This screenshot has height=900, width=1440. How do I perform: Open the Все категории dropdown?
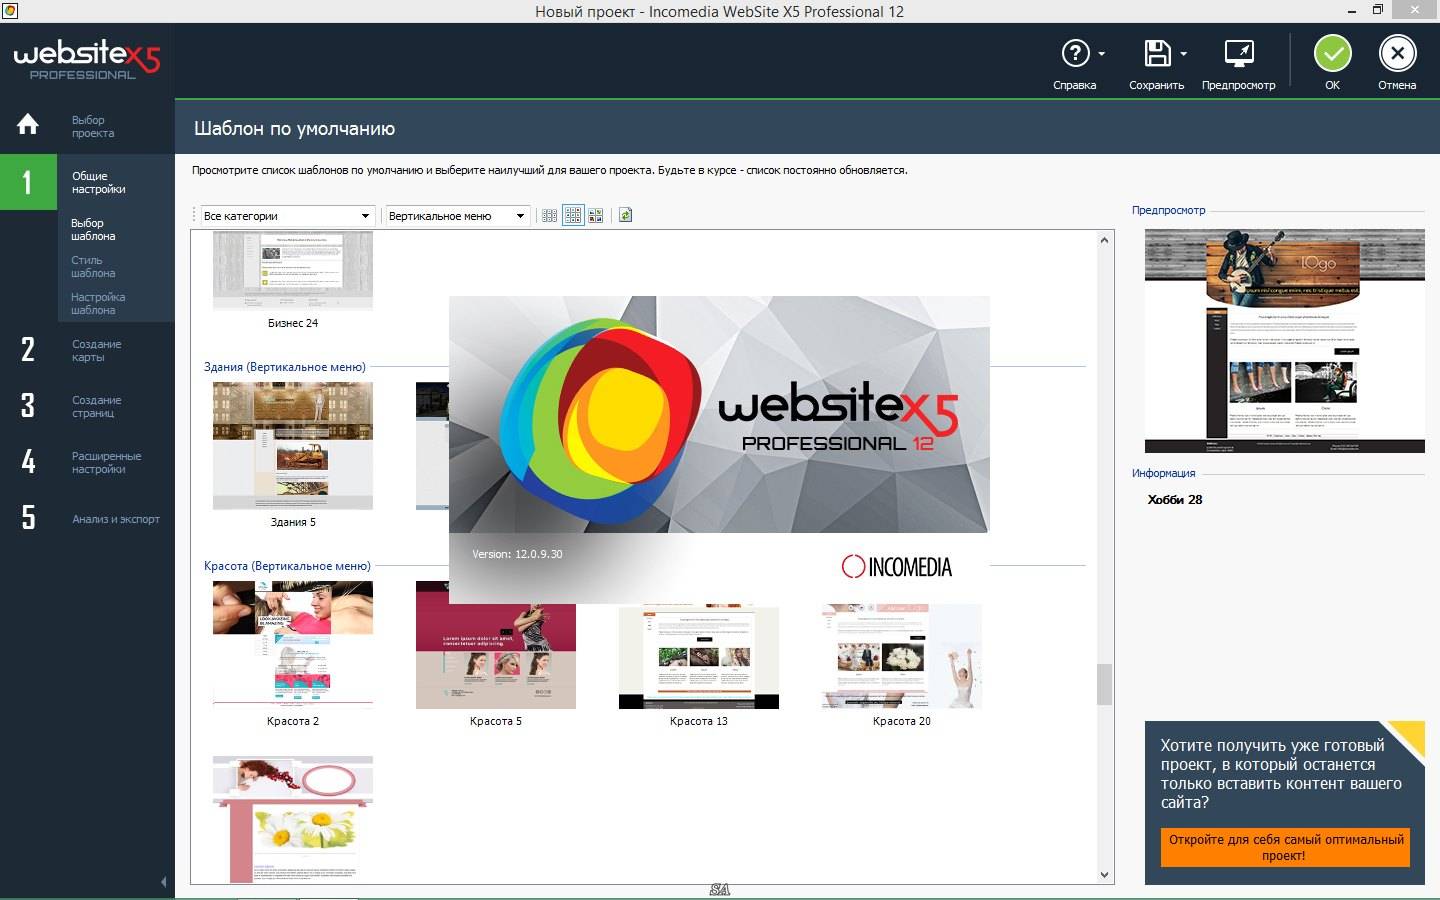click(287, 215)
